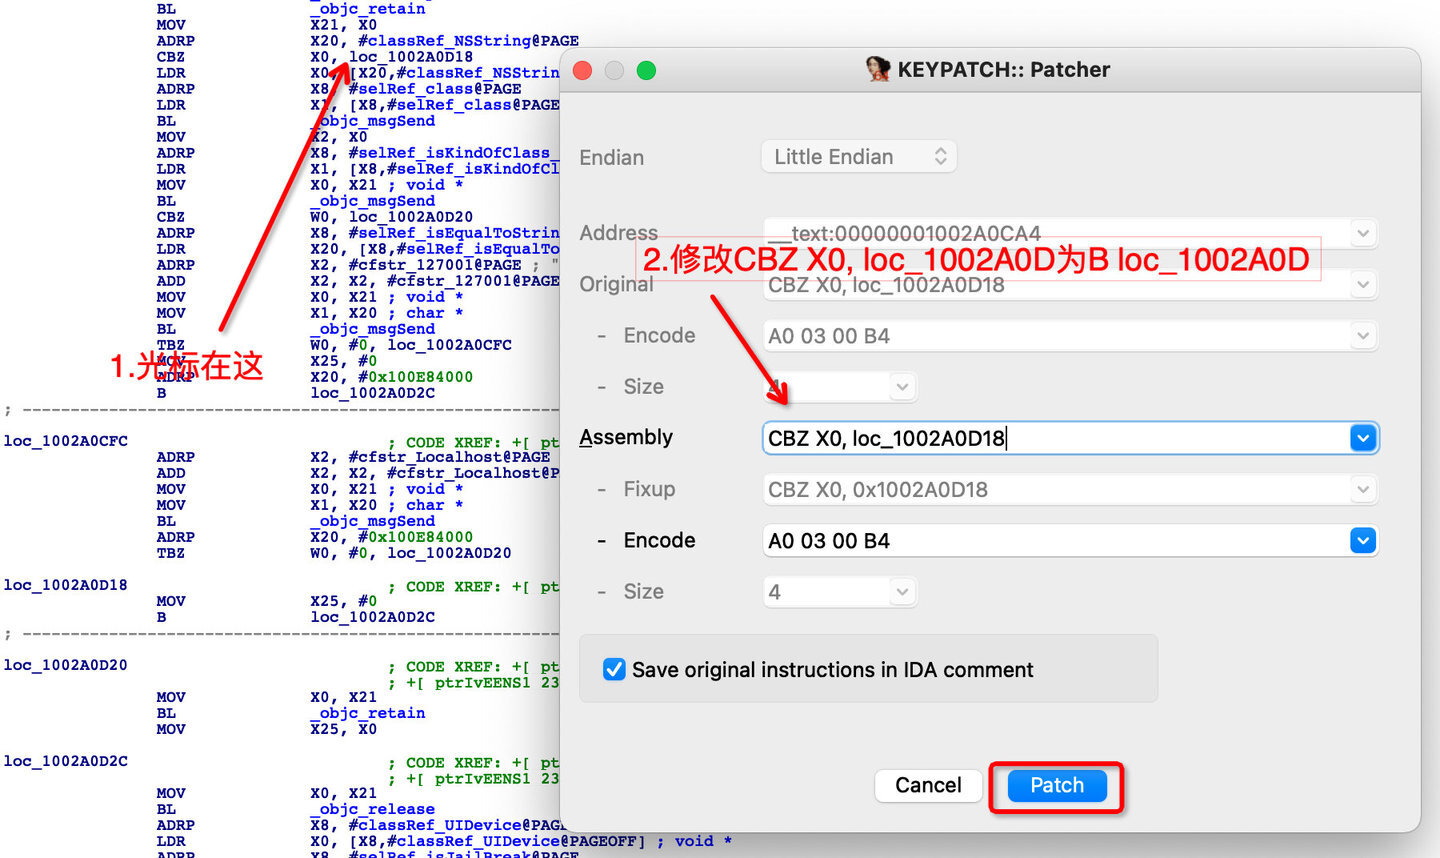Open the Assembly combo box blue arrow
Image resolution: width=1440 pixels, height=858 pixels.
coord(1363,438)
